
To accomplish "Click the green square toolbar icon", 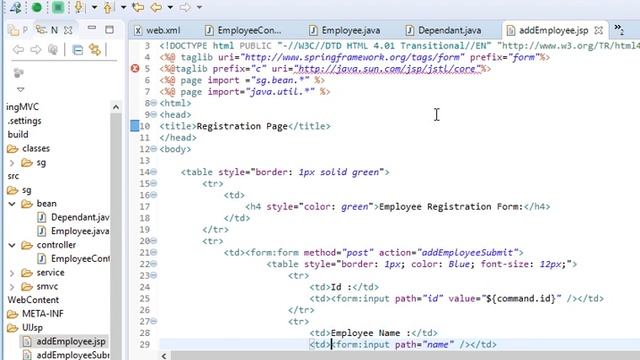I will 58,7.
